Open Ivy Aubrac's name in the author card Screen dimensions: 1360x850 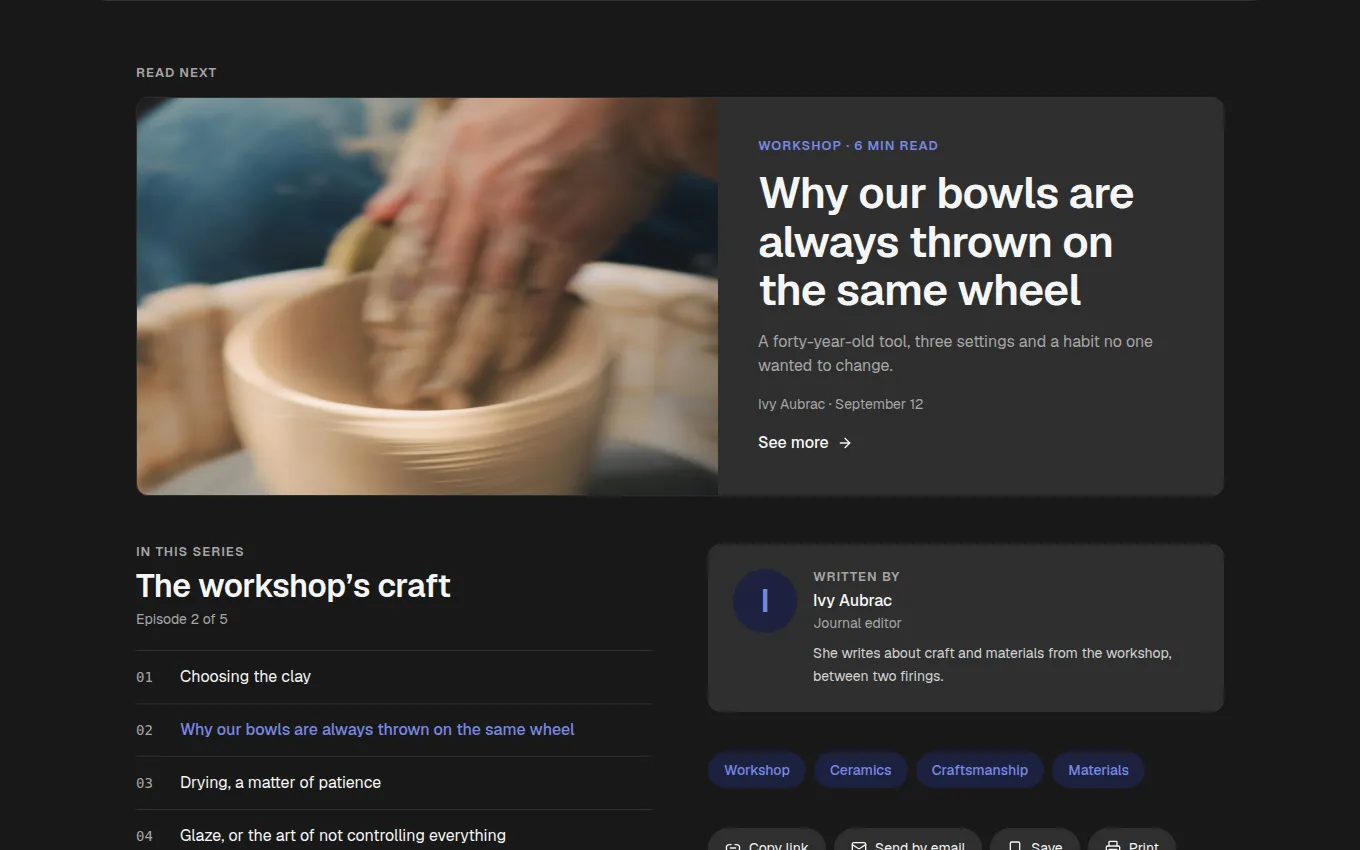[852, 600]
